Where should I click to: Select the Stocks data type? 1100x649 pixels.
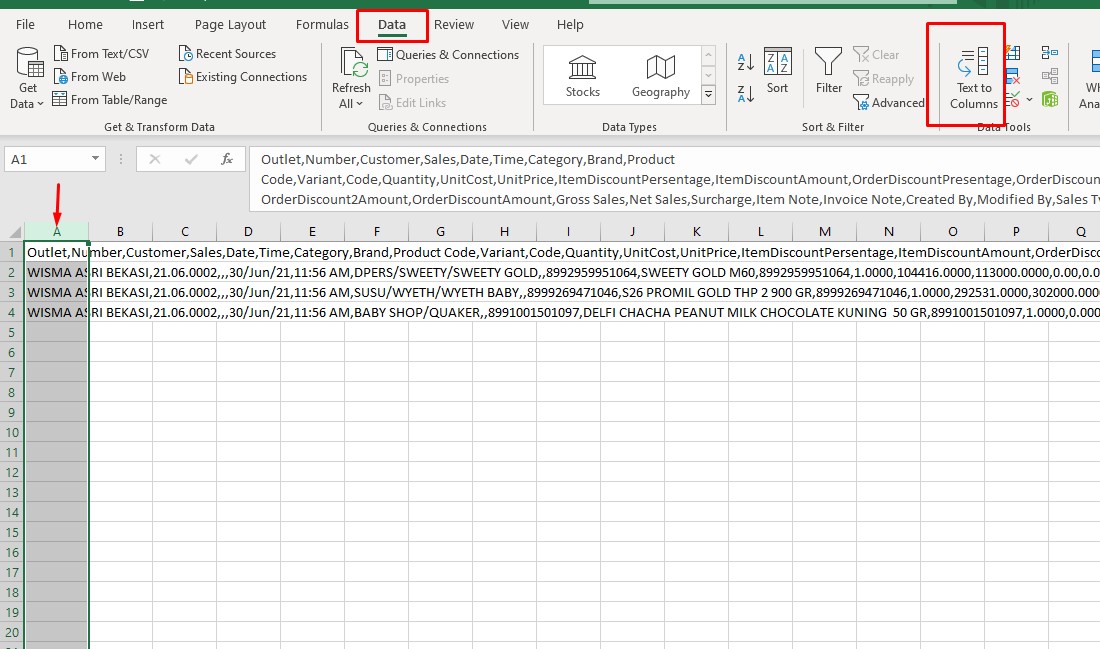(x=581, y=74)
